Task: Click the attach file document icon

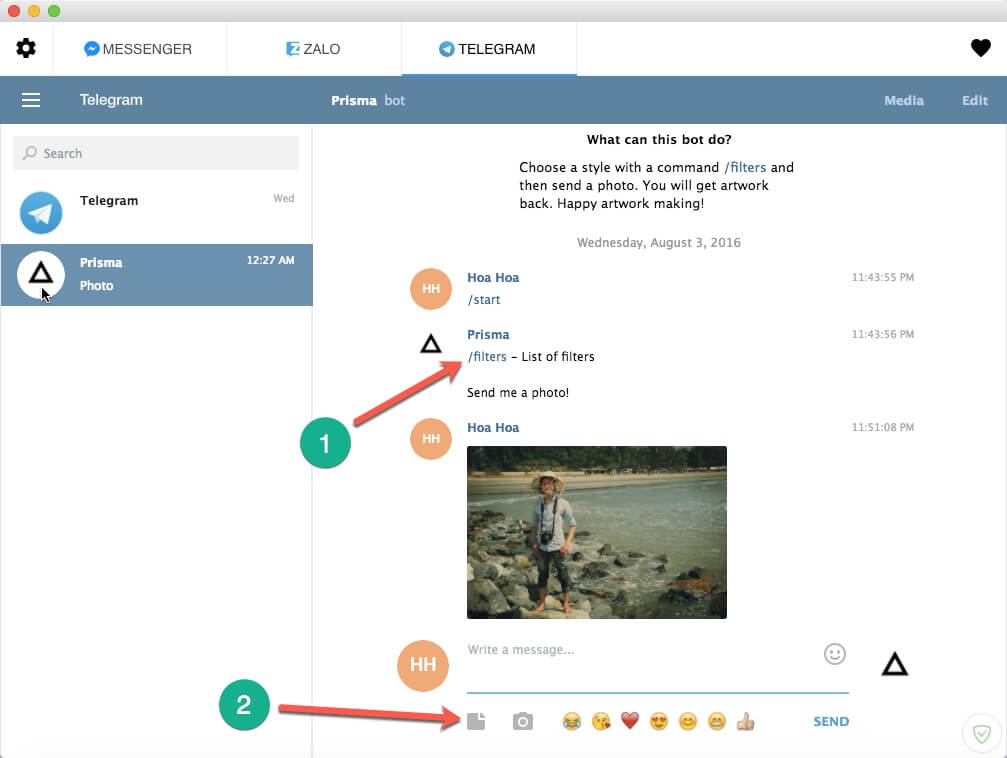Action: 476,721
